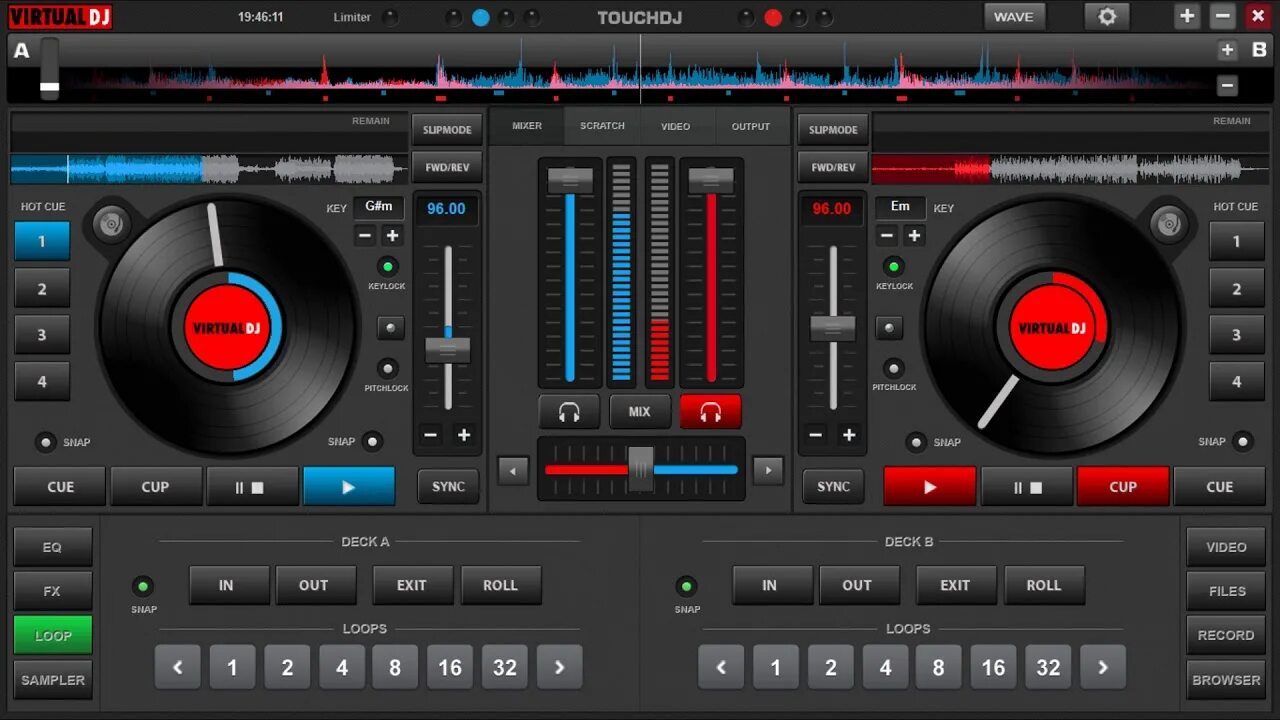Toggle Snap beside deck B hot cues
The height and width of the screenshot is (720, 1280).
pos(1242,441)
